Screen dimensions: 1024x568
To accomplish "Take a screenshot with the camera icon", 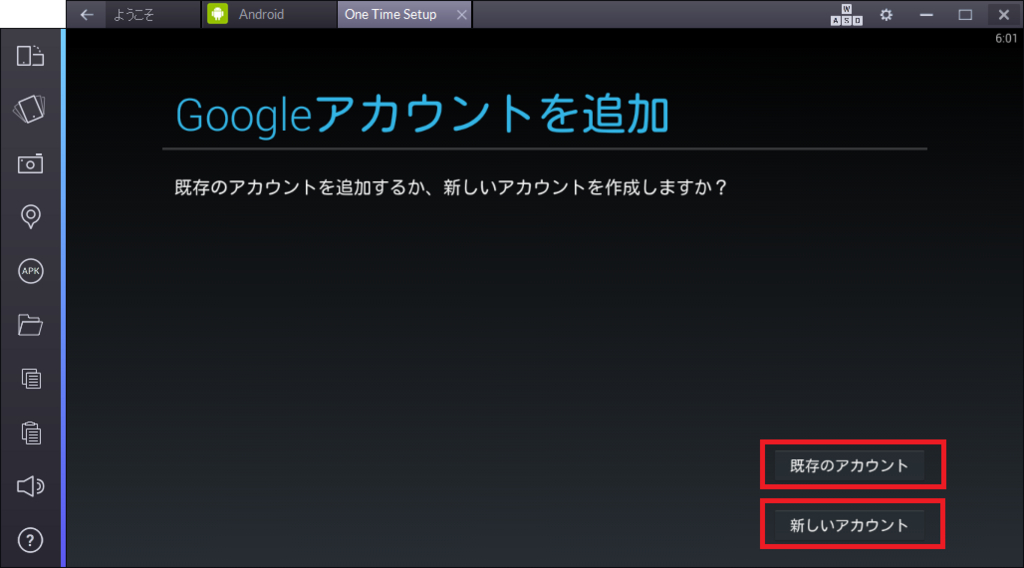I will point(30,163).
